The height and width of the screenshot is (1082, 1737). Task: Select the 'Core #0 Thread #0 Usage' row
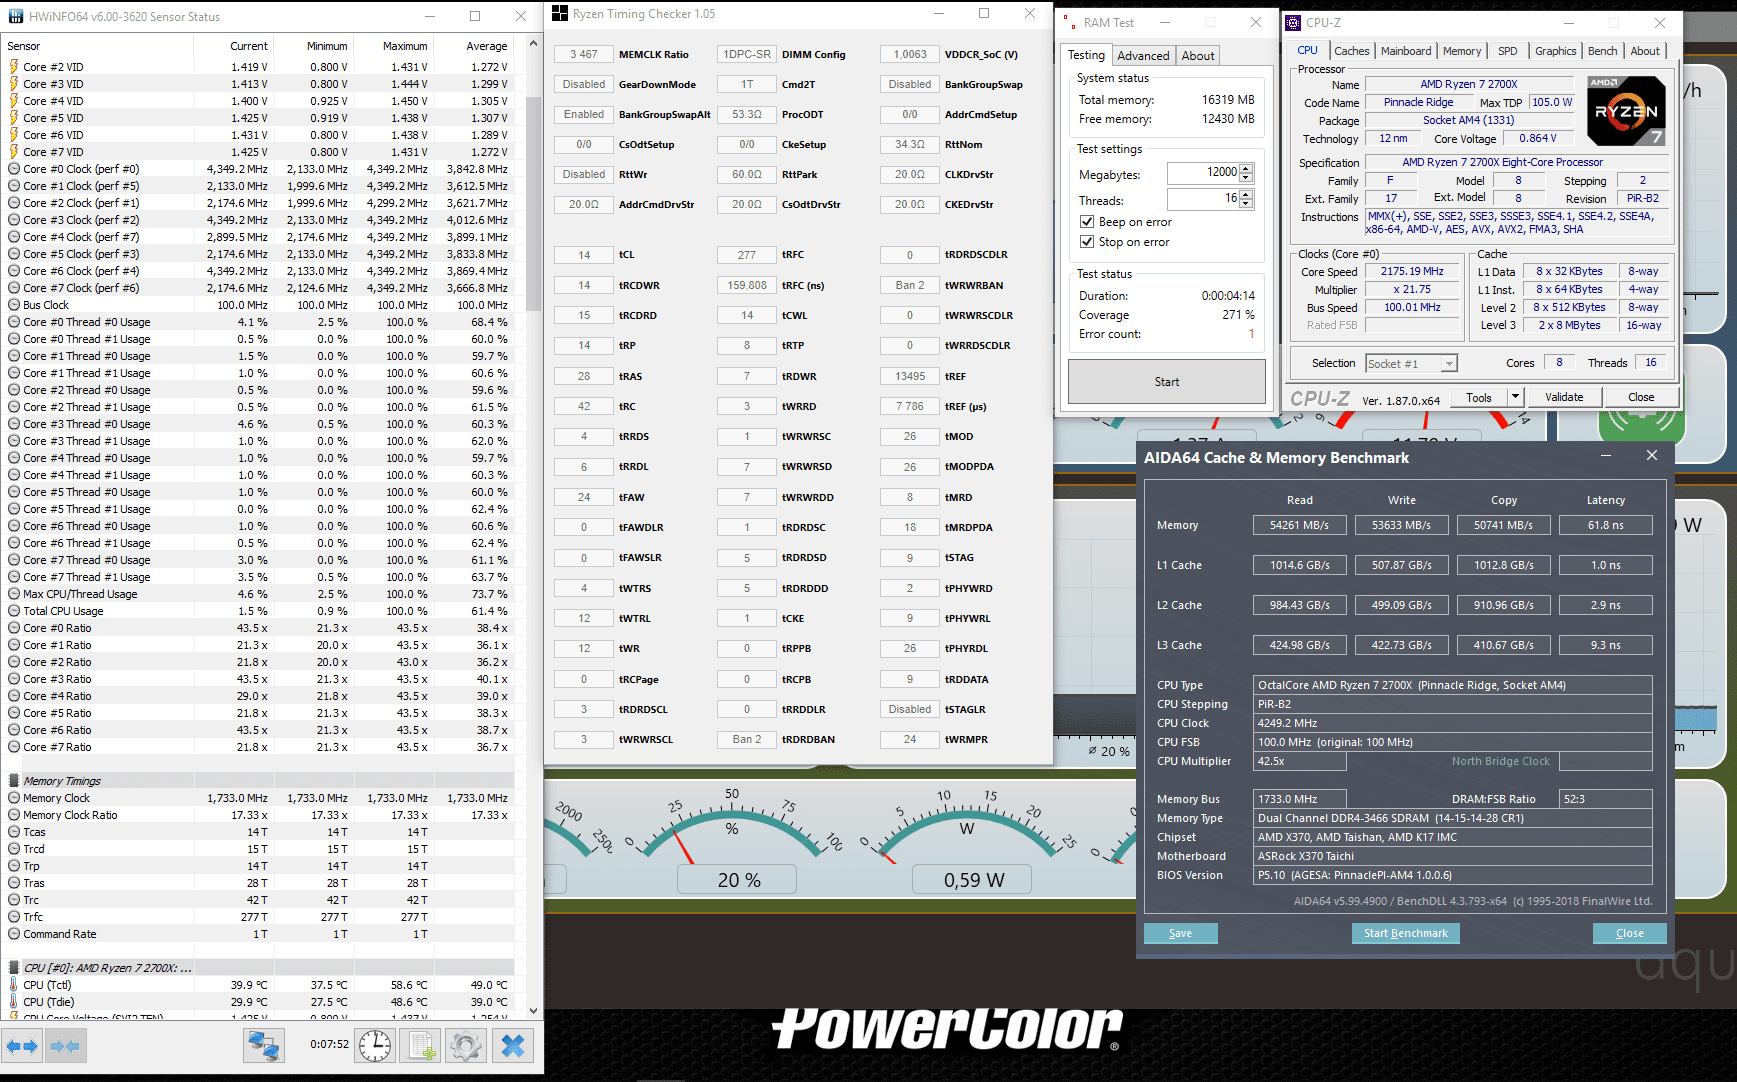(258, 322)
